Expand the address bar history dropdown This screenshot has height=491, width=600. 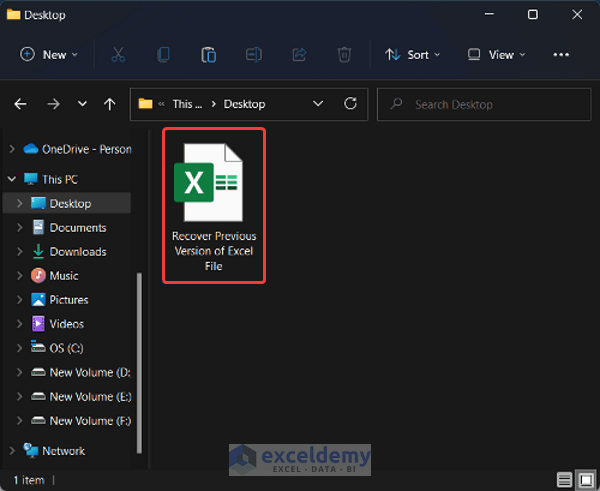318,104
